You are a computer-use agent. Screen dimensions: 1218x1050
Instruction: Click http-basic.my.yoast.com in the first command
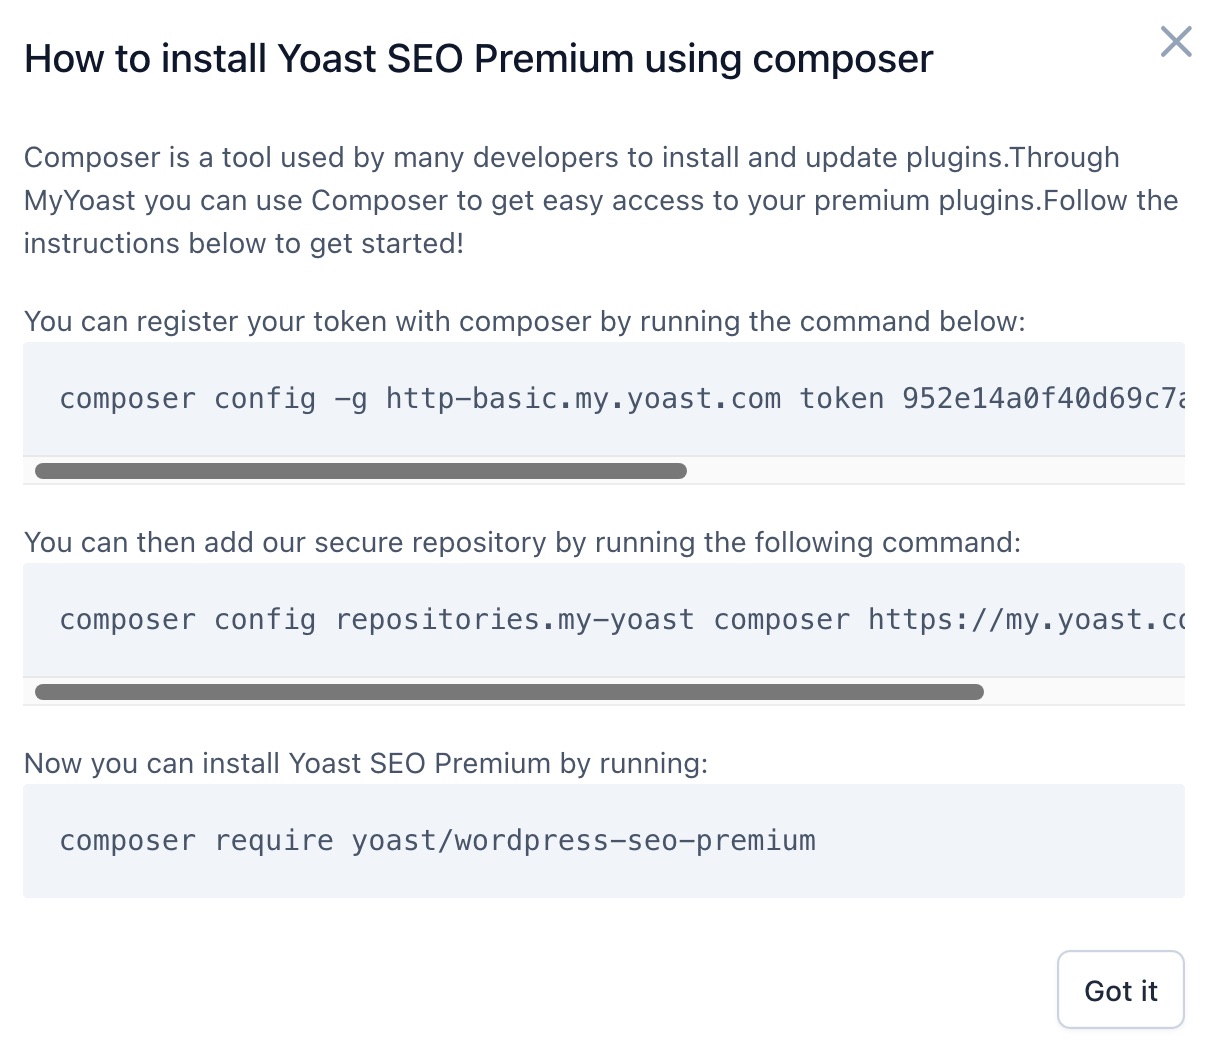(583, 399)
